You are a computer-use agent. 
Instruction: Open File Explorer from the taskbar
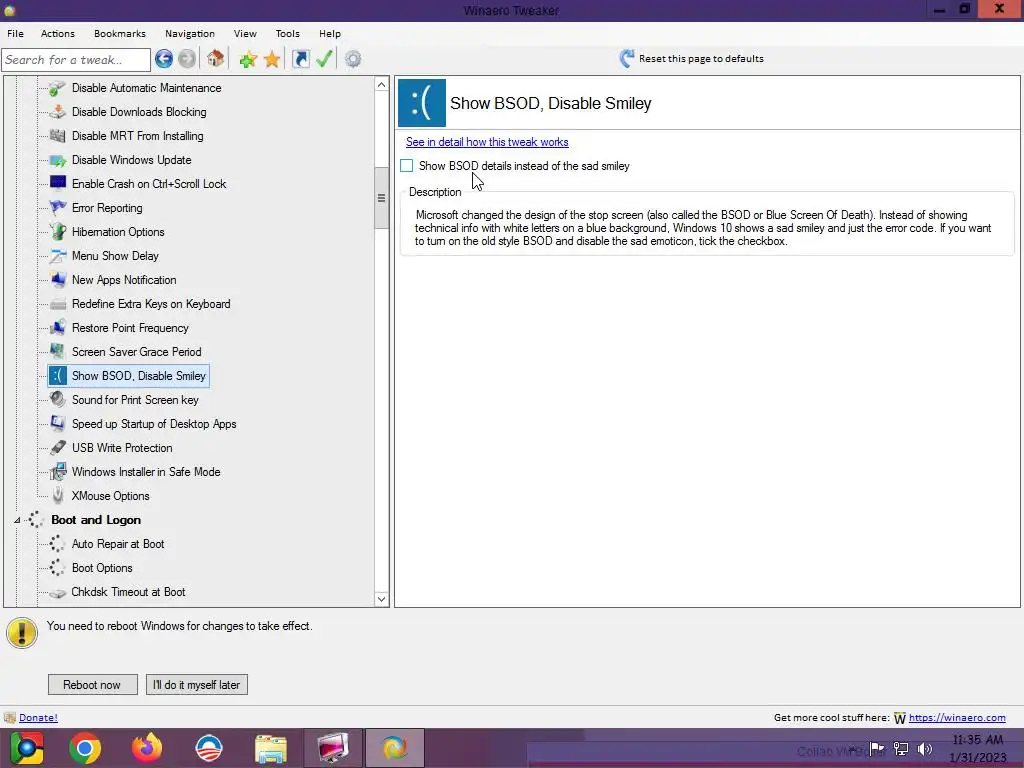pyautogui.click(x=271, y=748)
